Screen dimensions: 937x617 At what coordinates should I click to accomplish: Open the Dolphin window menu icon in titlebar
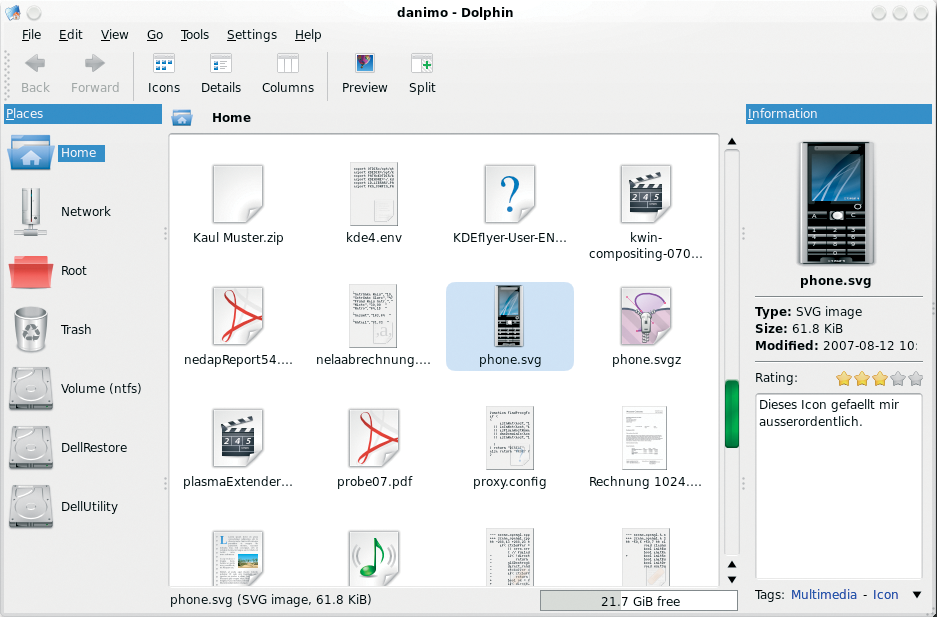[x=13, y=13]
